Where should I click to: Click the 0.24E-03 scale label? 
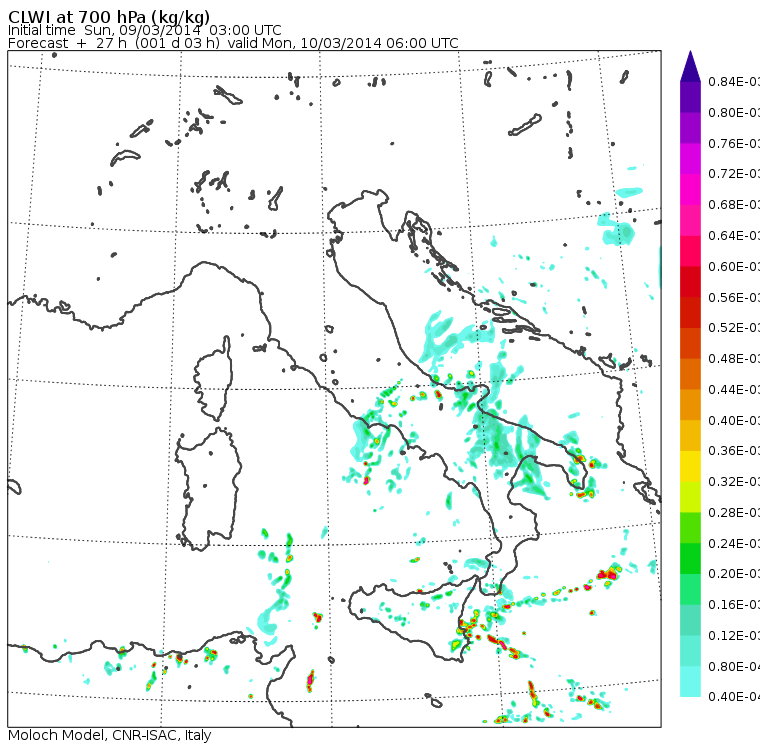point(734,543)
